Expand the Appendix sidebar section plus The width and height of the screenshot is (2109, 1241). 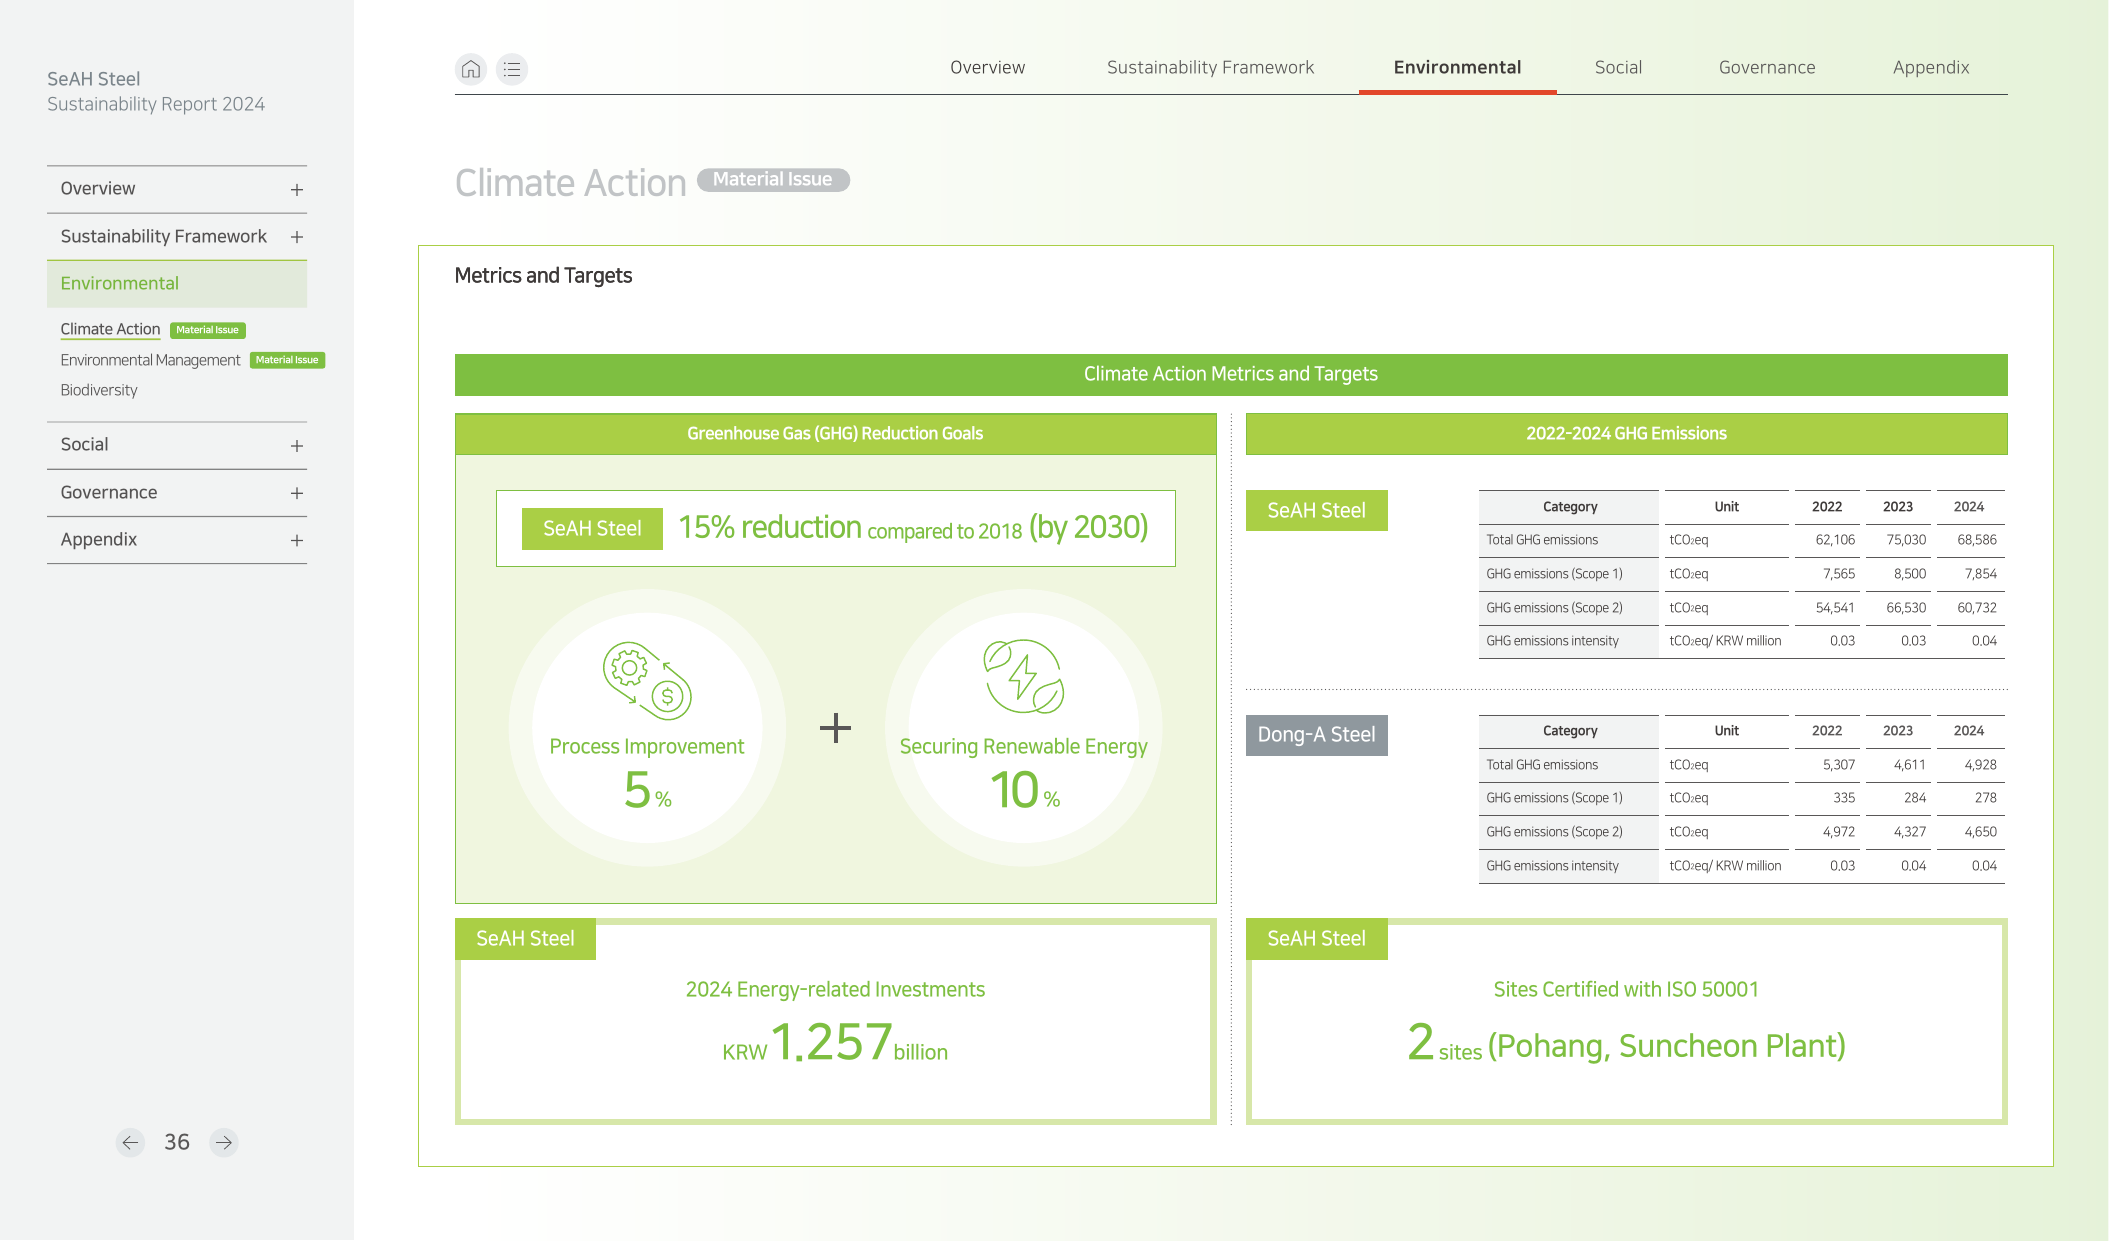tap(297, 540)
